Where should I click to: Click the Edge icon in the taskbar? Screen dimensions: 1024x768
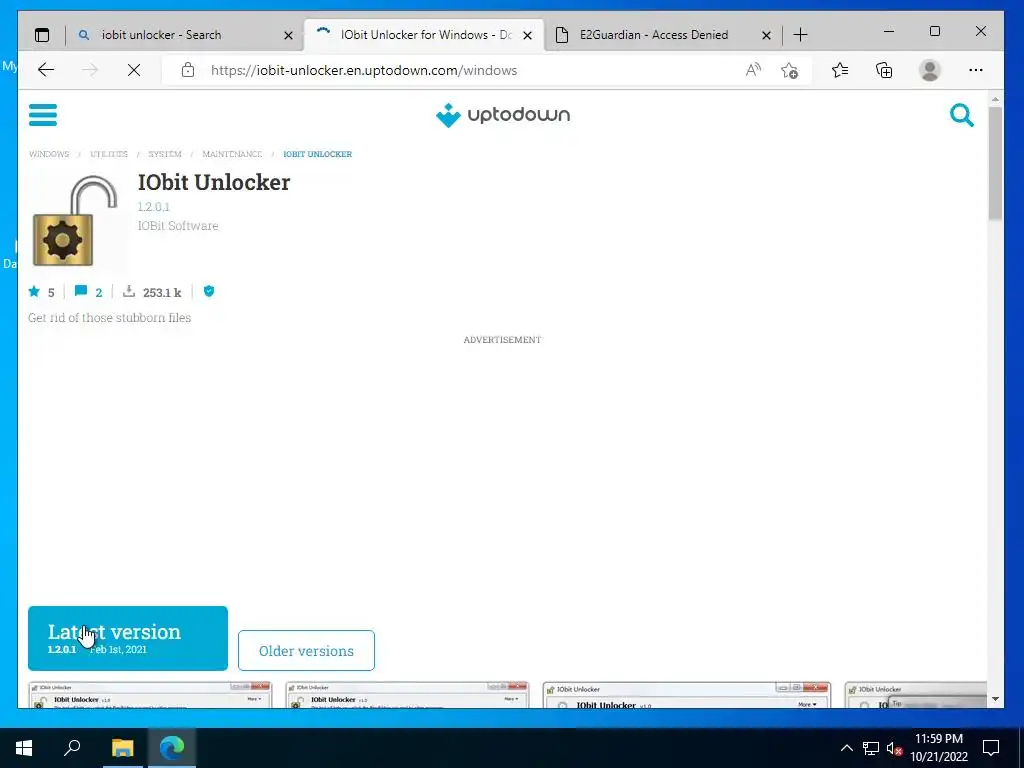click(172, 748)
